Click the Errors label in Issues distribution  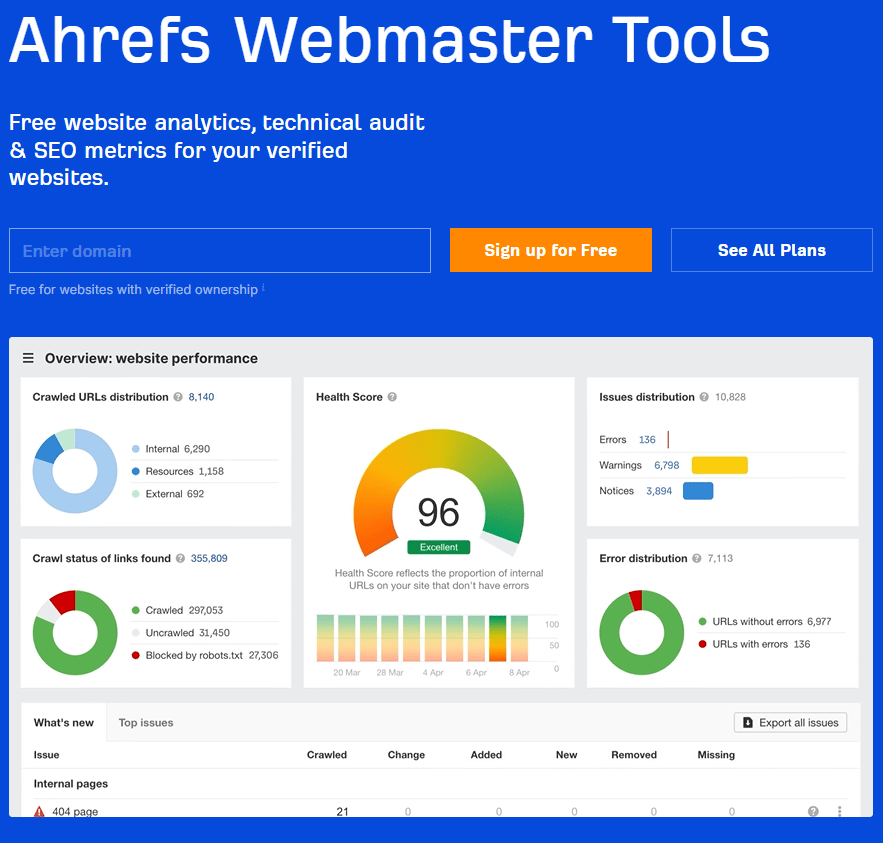pos(613,440)
